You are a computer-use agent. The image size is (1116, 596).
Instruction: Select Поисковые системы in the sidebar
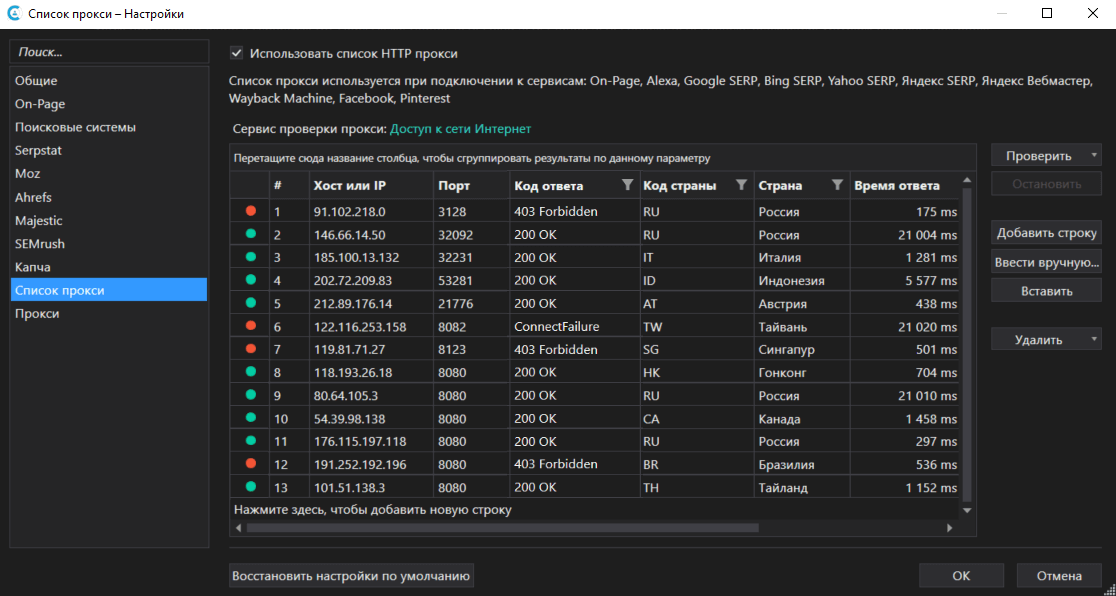(108, 127)
